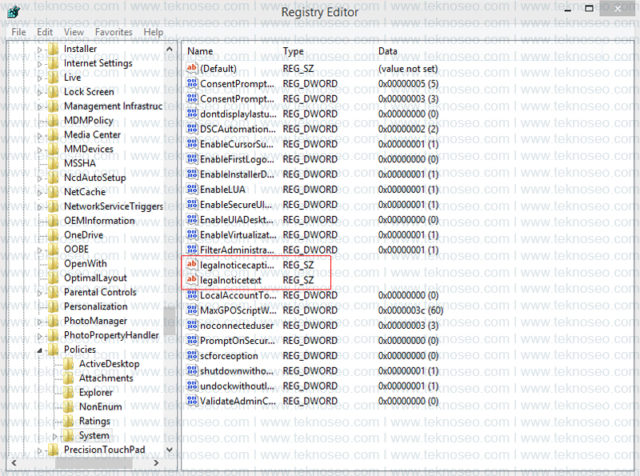Click the tree pane vertical scrollbar thumb

click(170, 320)
